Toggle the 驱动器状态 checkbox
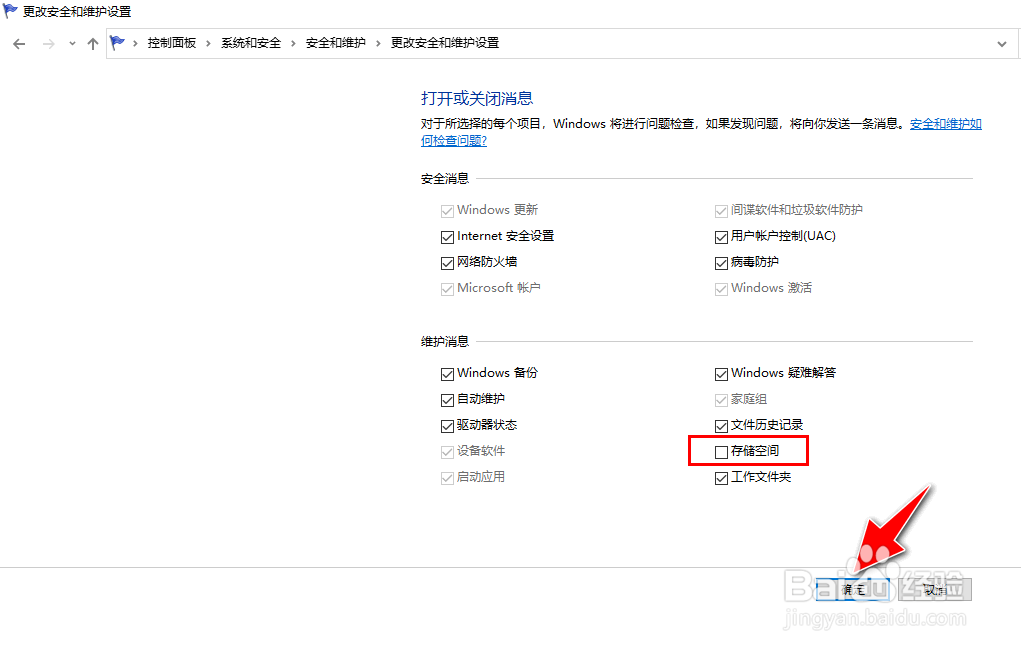Screen dimensions: 1021x653 [447, 426]
